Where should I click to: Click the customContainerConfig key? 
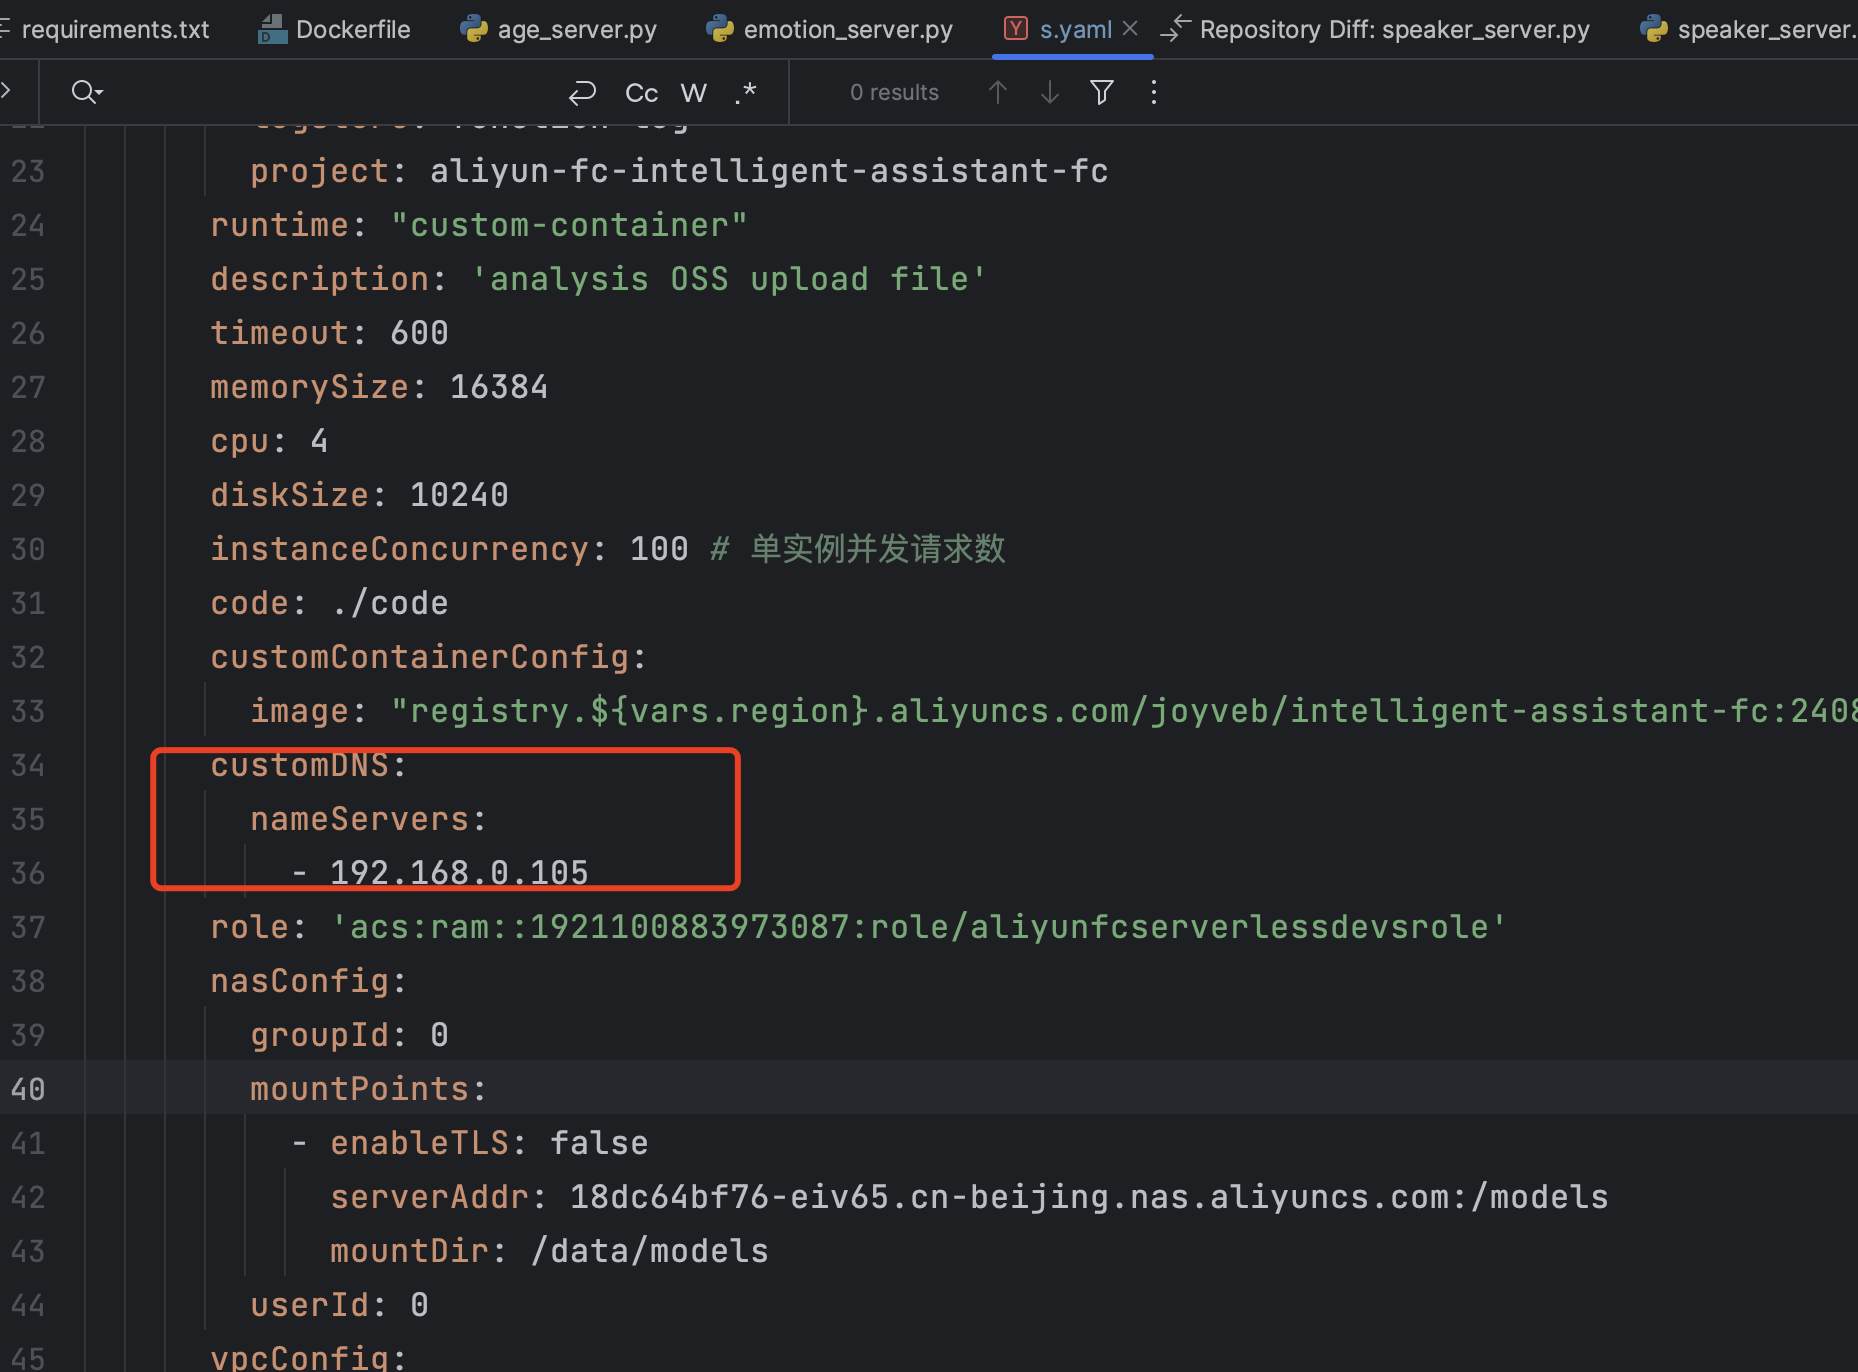coord(419,657)
